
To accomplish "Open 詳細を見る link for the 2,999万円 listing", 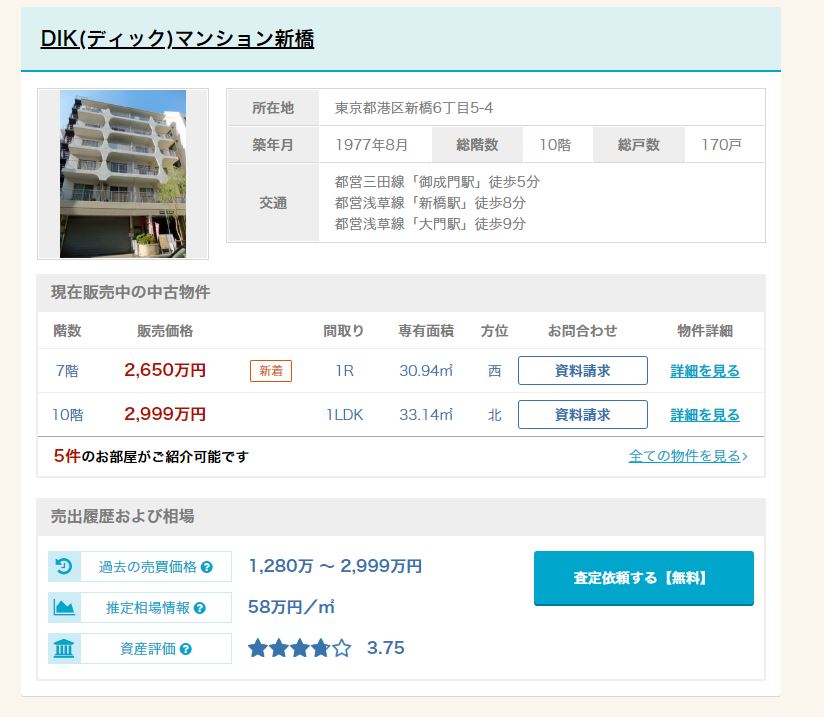I will (x=705, y=415).
